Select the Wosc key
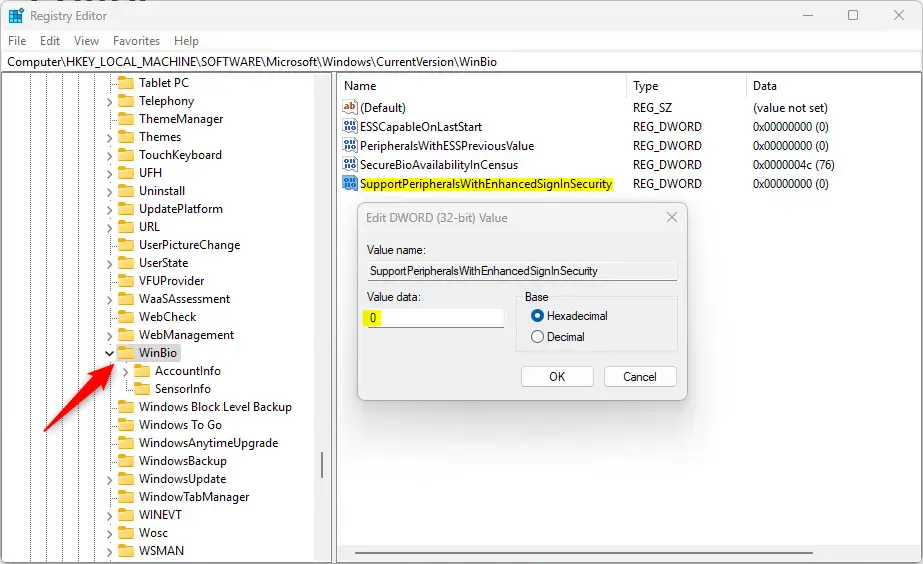Viewport: 923px width, 564px height. [x=153, y=533]
